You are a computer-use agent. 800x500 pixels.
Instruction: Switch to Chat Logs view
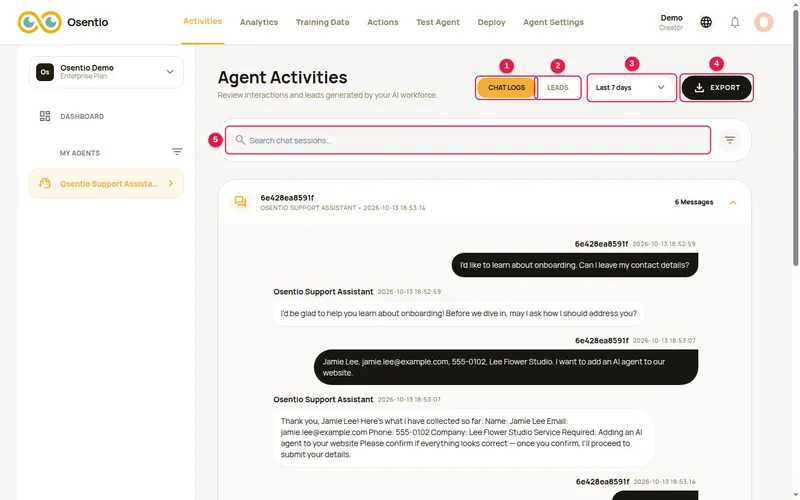coord(506,88)
